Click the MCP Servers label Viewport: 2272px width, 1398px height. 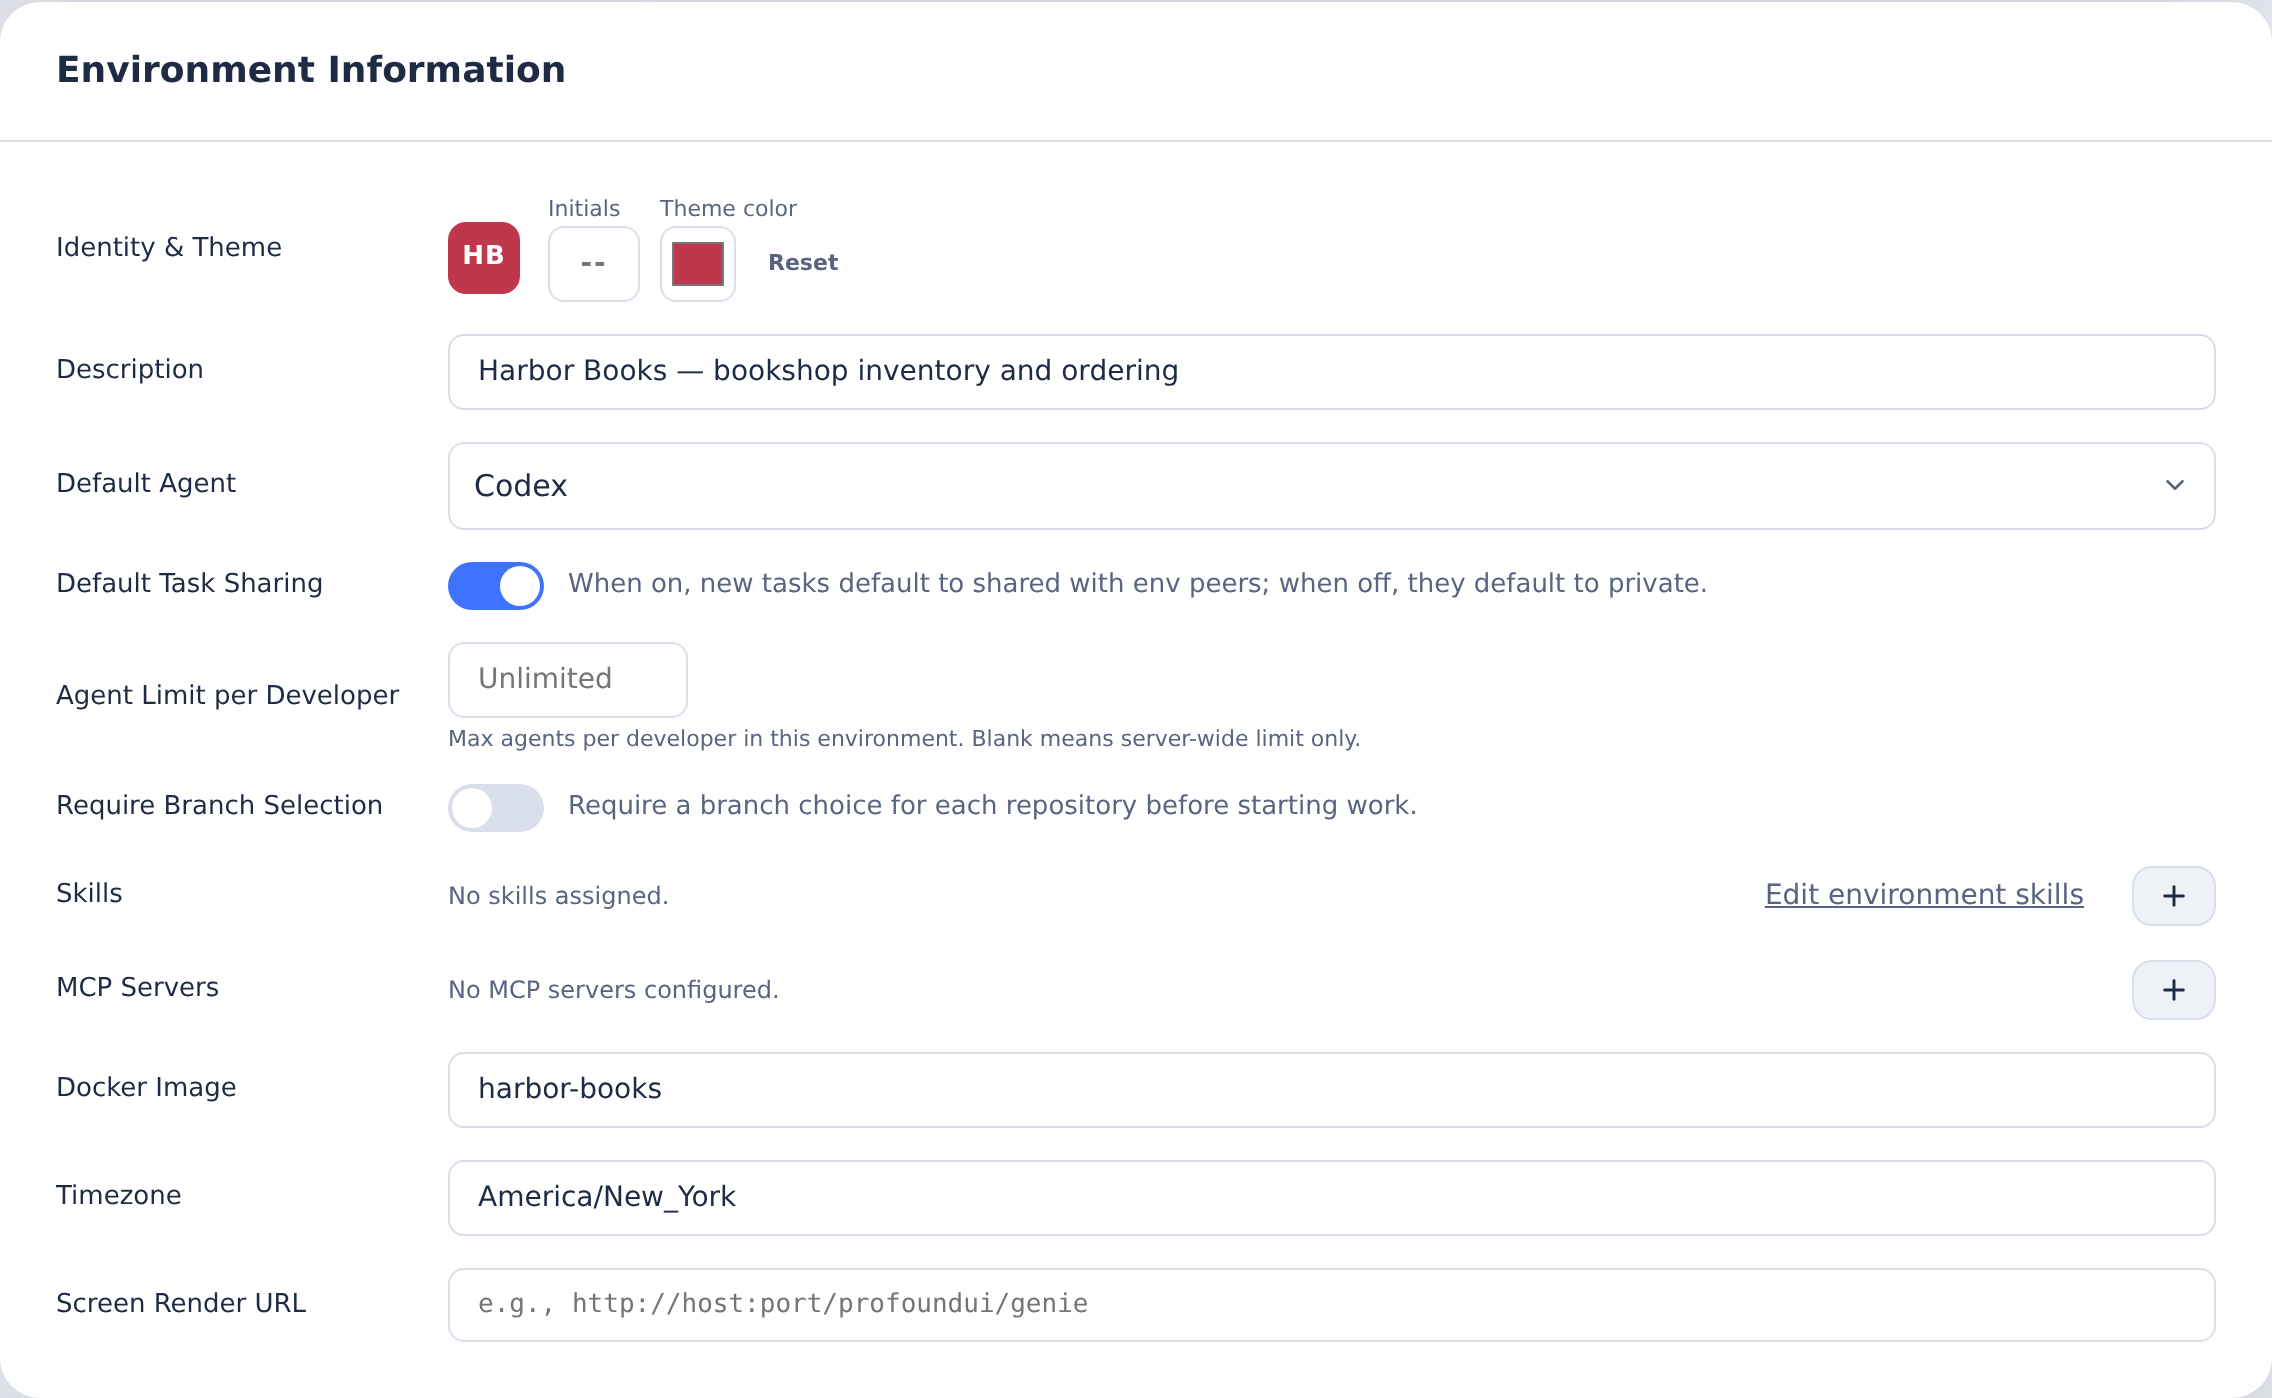(x=137, y=988)
